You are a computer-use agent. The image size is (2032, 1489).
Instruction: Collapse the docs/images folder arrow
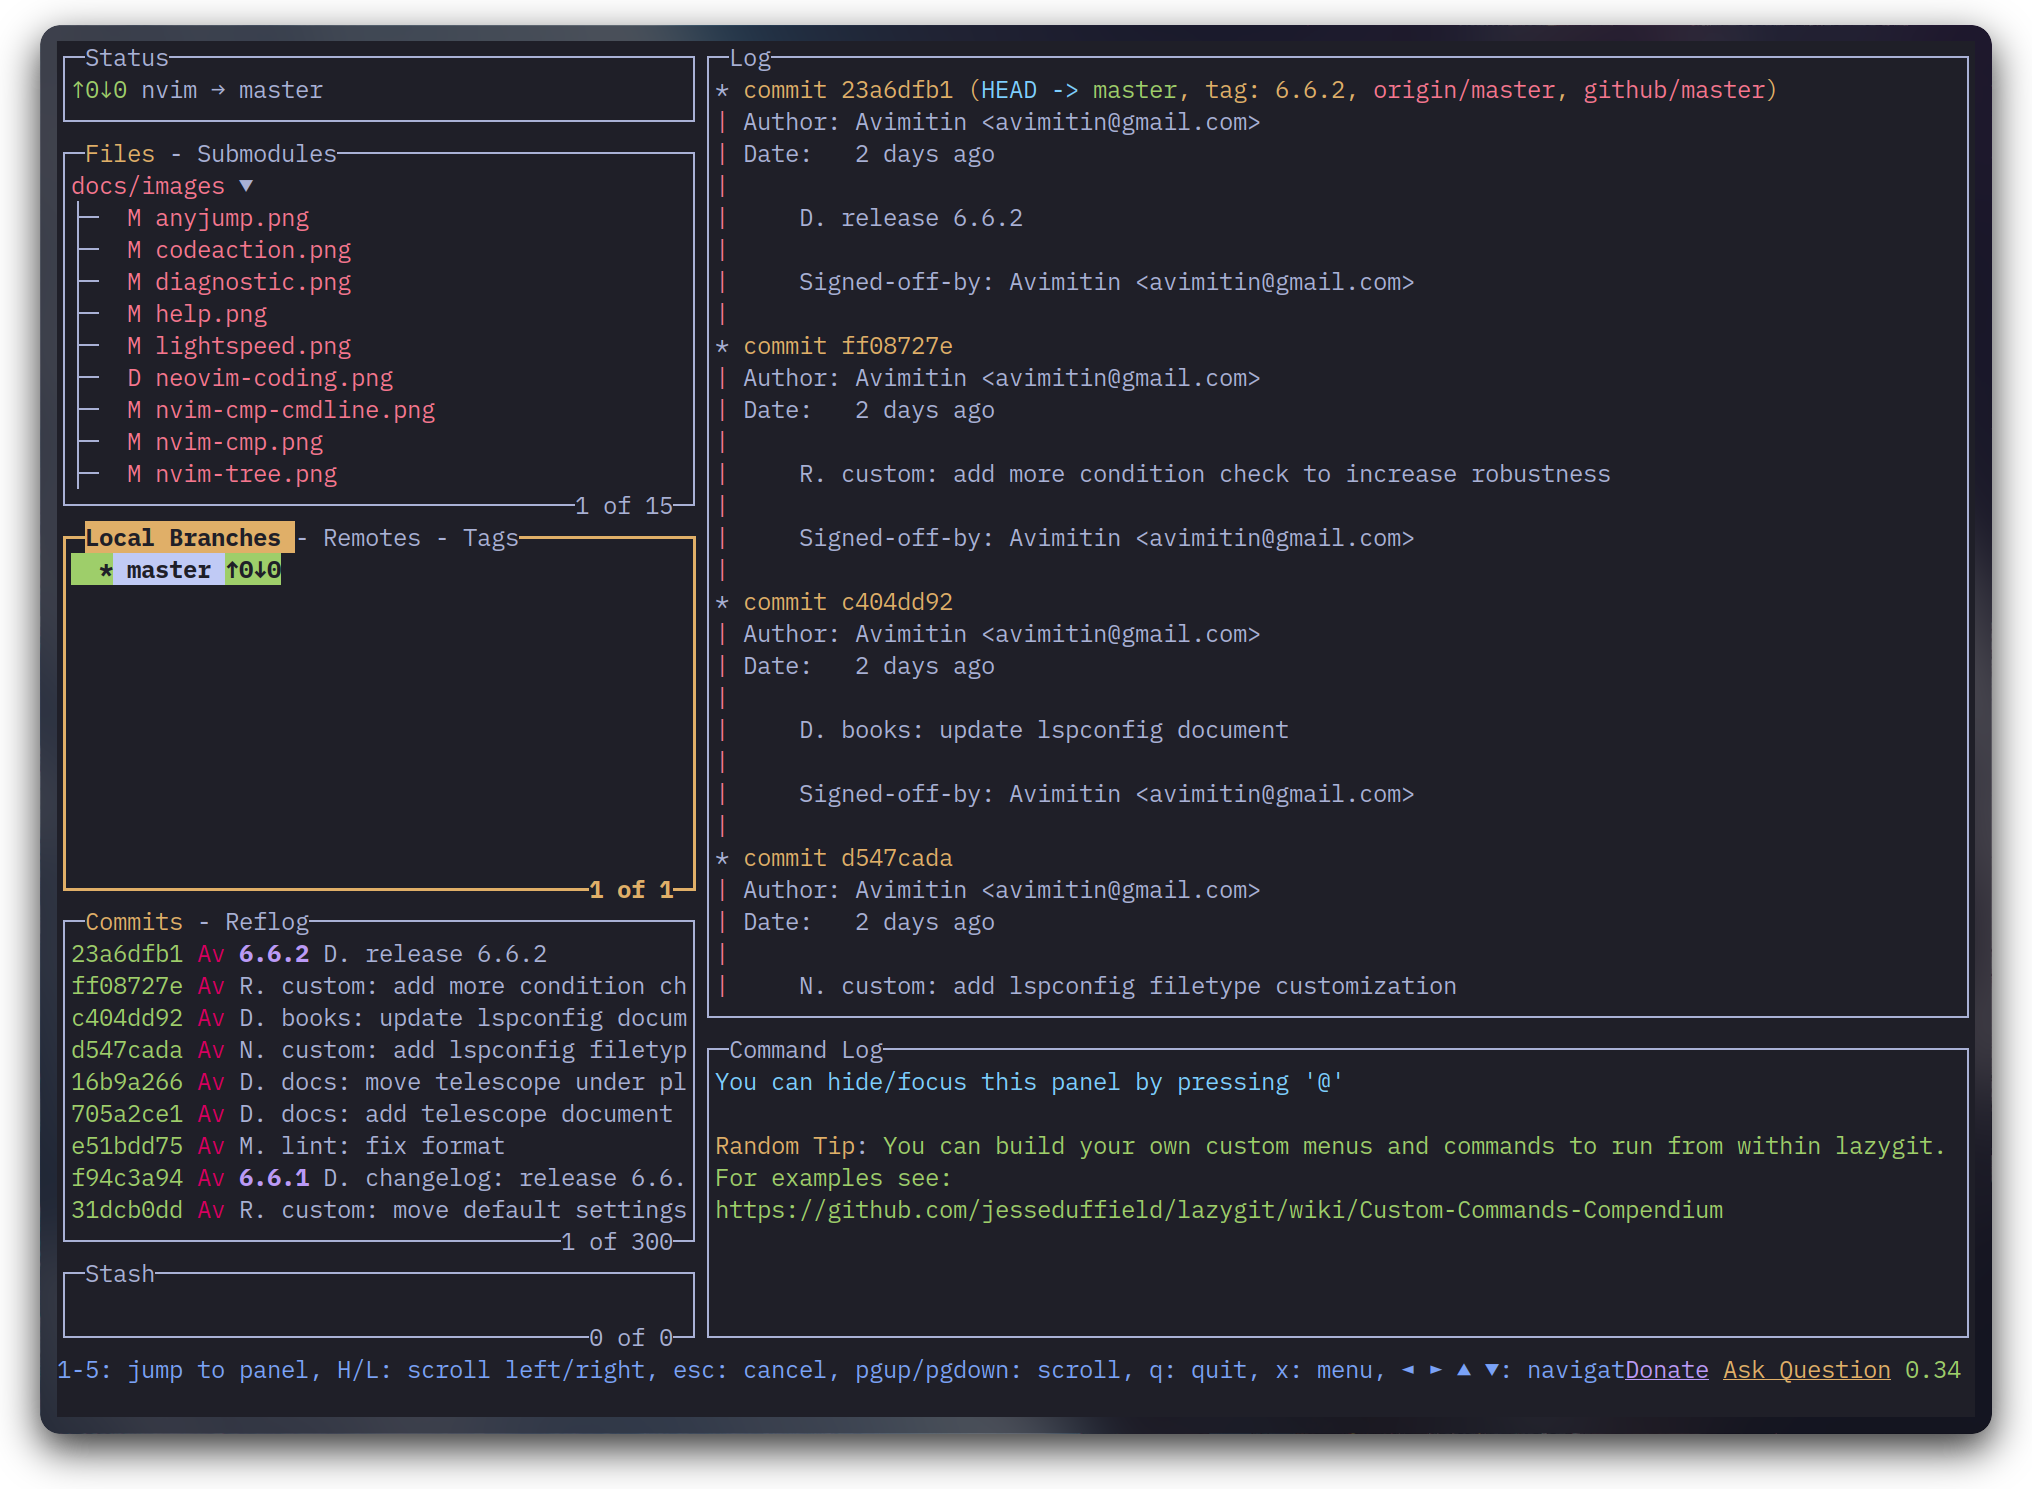pos(246,186)
